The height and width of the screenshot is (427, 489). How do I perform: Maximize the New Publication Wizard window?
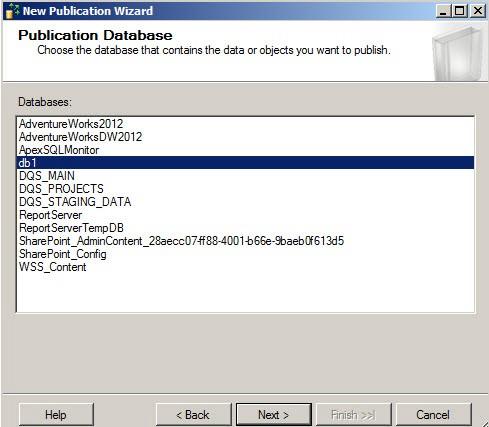[x=460, y=11]
